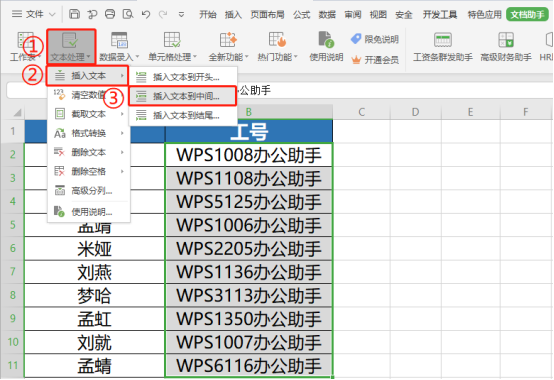Select row 11 header
The height and width of the screenshot is (380, 554).
point(12,365)
